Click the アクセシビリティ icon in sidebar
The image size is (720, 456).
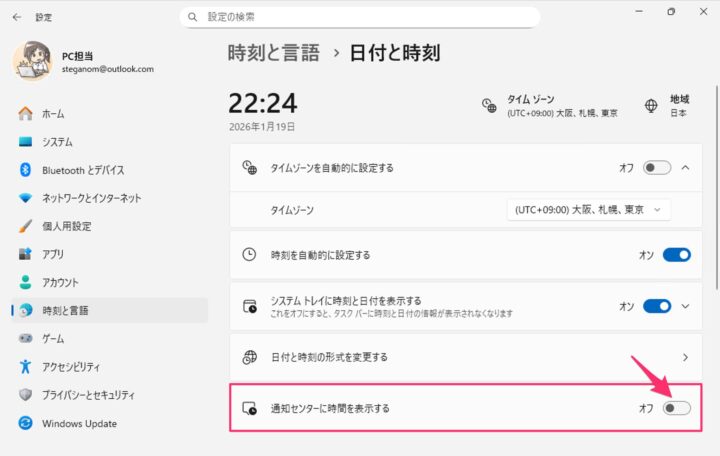[26, 367]
